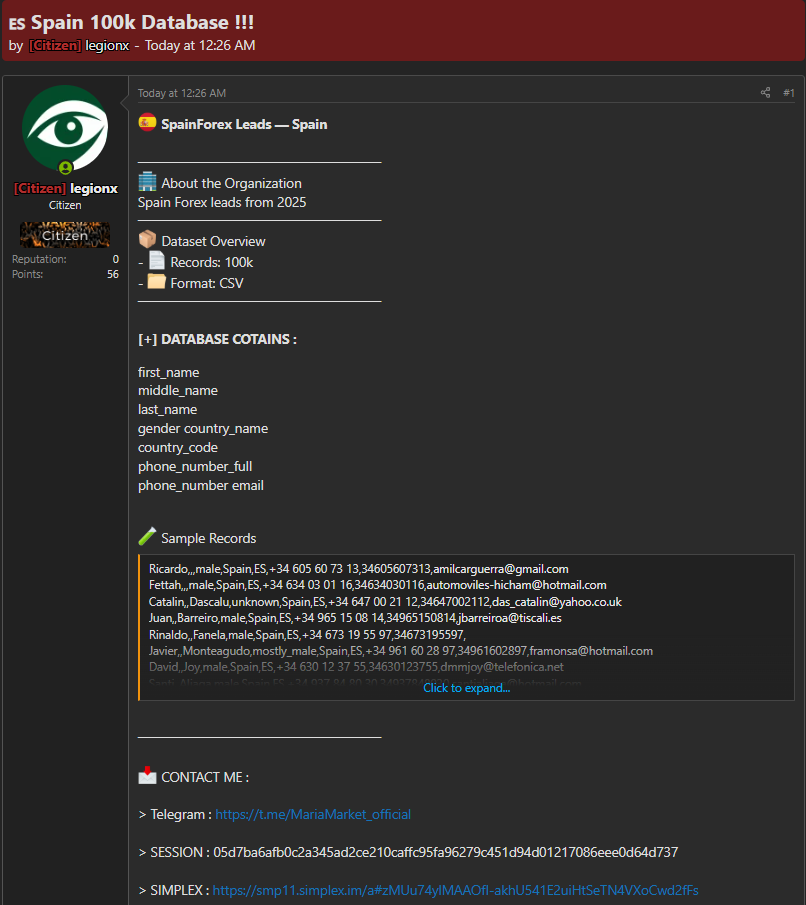Click the Citizen rank banner image
Screen dimensions: 806x905
pos(65,235)
